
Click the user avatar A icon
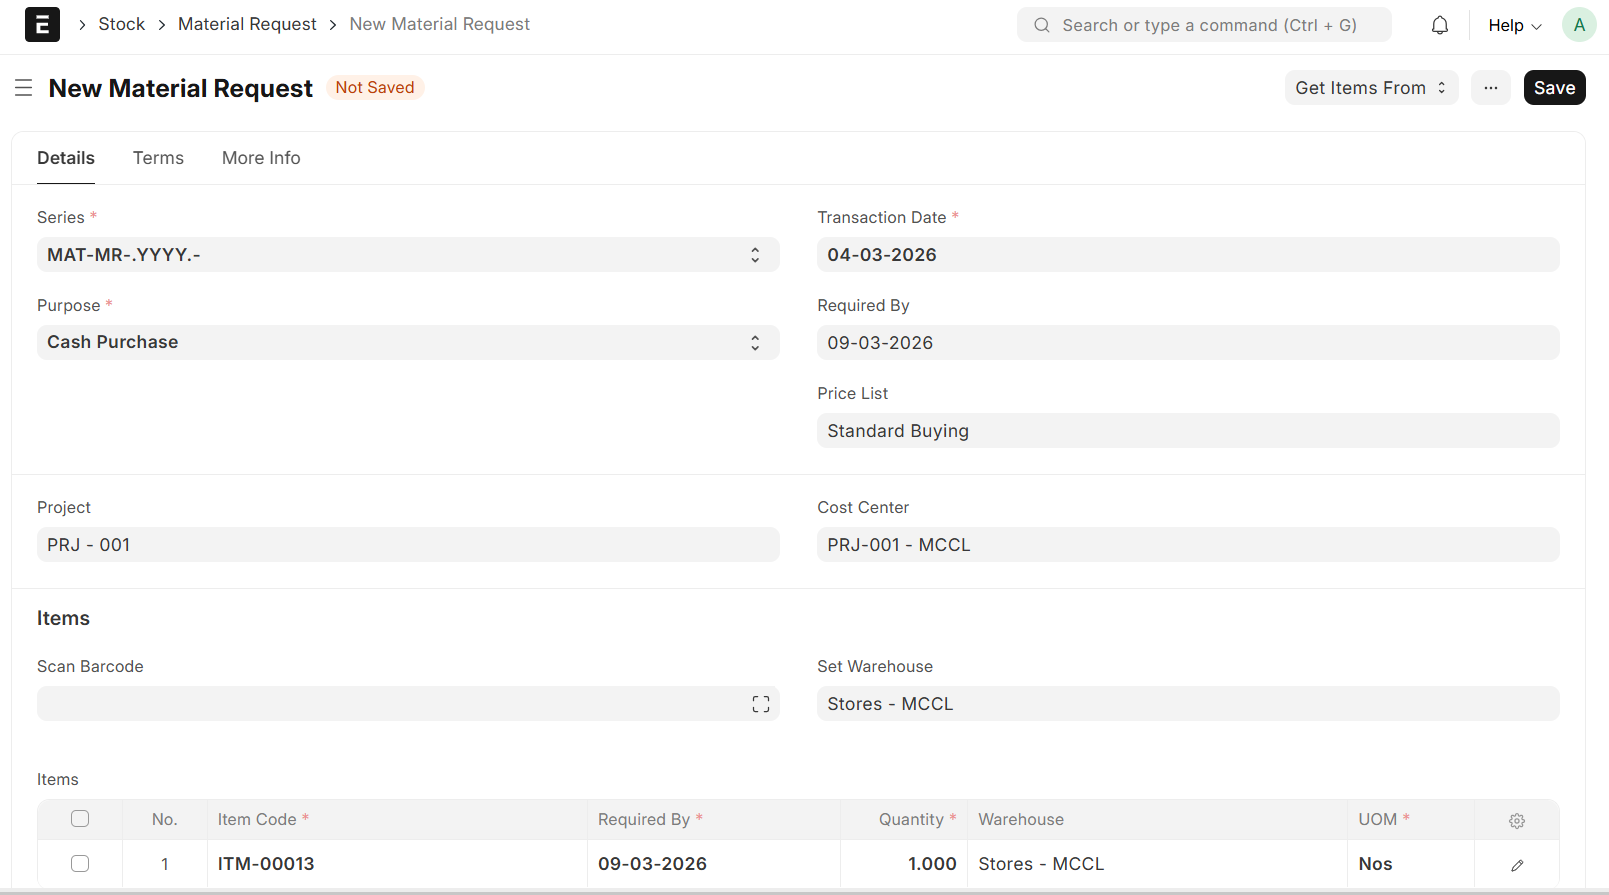point(1578,25)
